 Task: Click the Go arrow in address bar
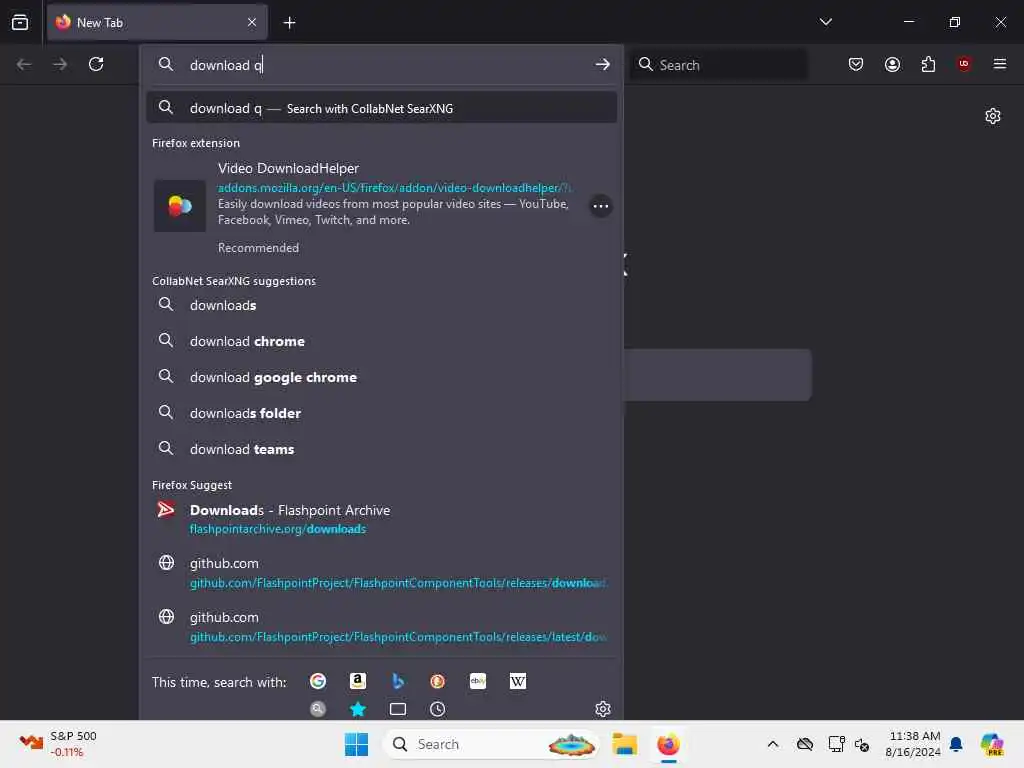pyautogui.click(x=602, y=64)
